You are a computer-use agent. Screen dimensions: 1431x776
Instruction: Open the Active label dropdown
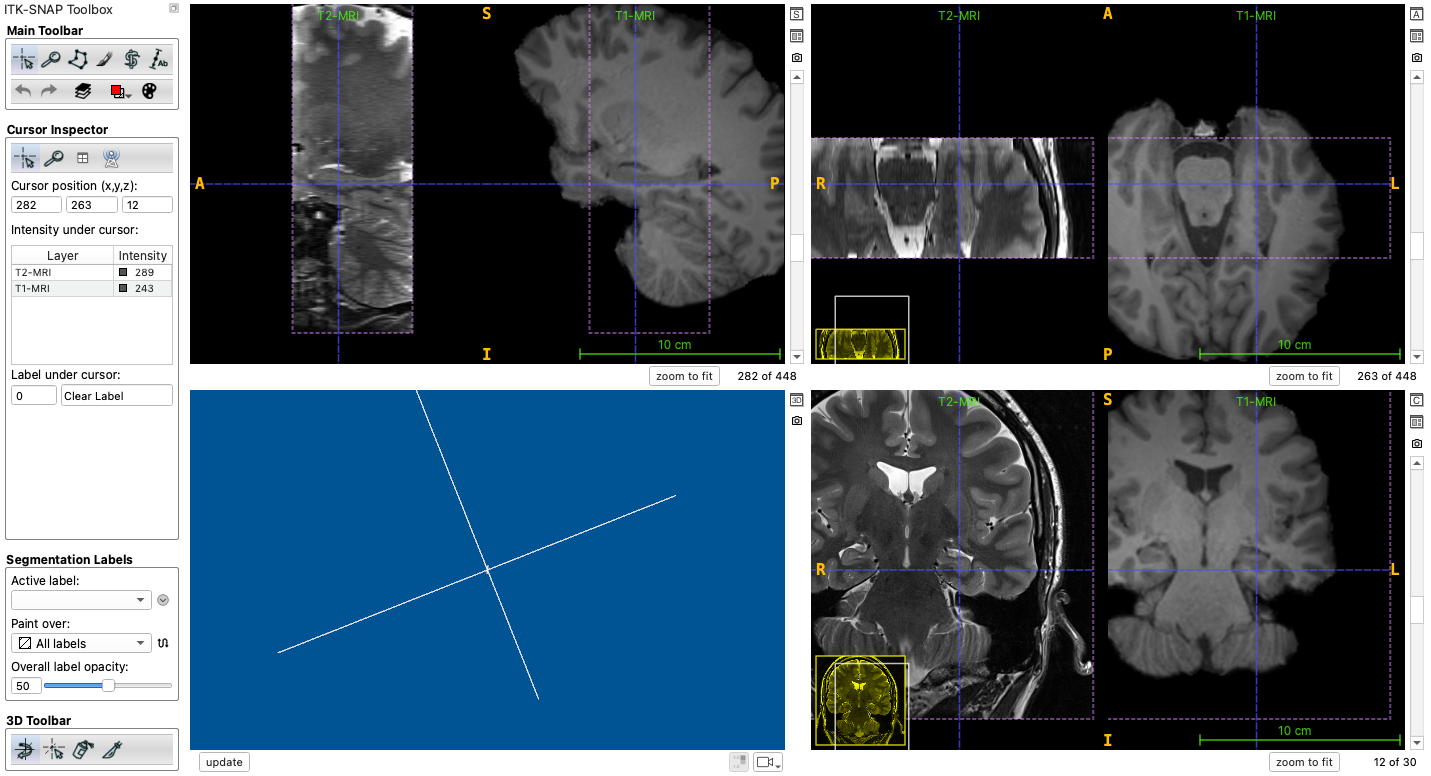pyautogui.click(x=81, y=600)
